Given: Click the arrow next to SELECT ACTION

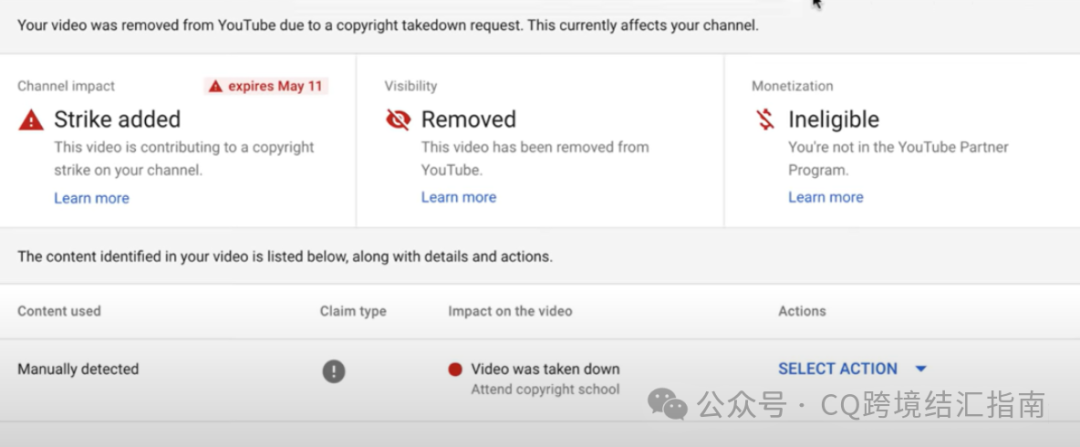Looking at the screenshot, I should click(x=921, y=369).
